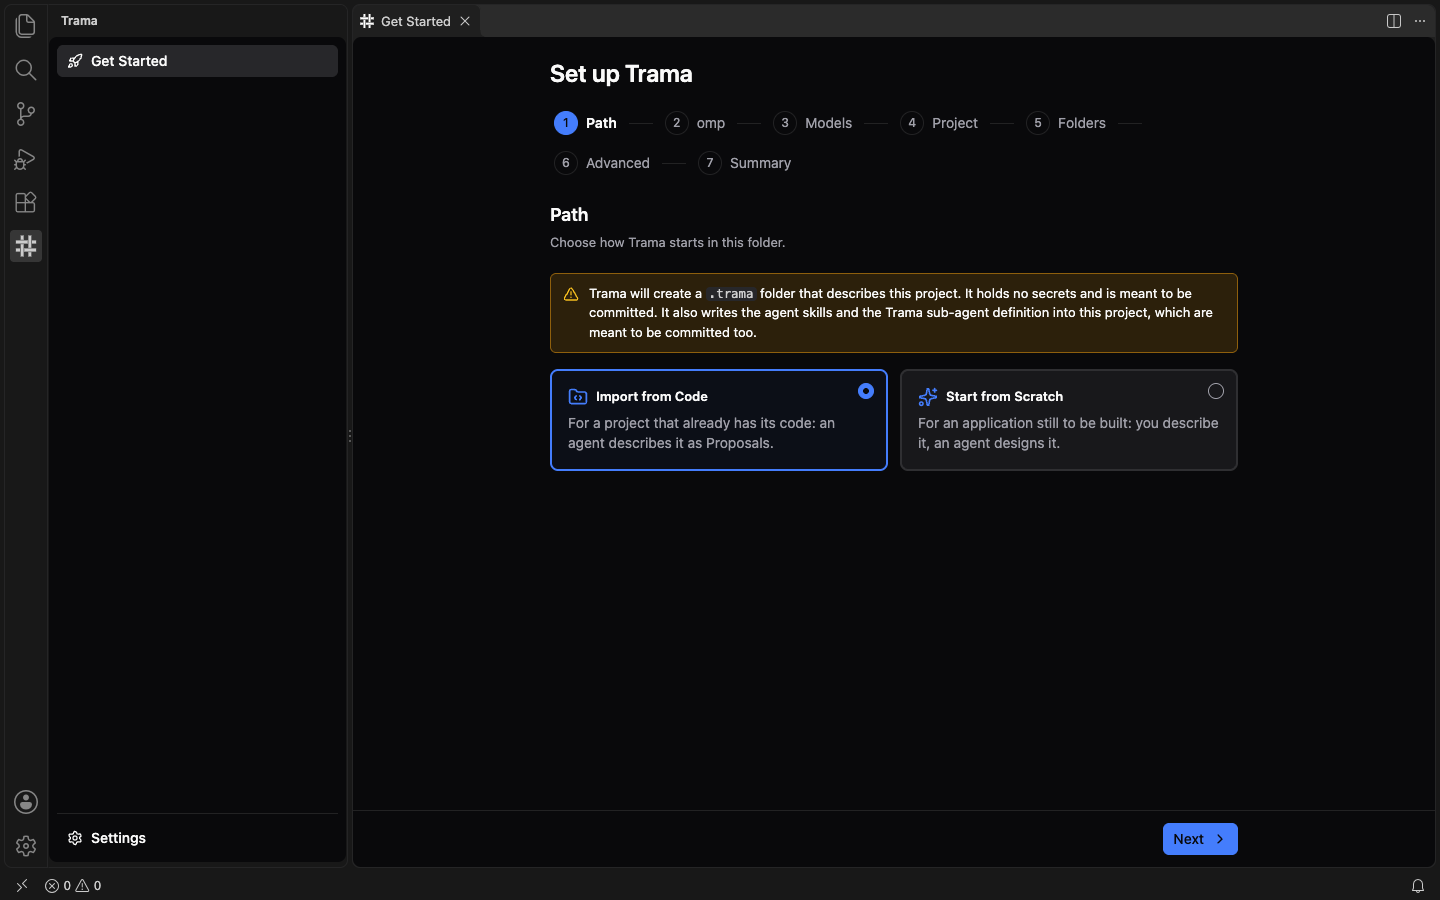This screenshot has width=1440, height=900.
Task: Click the warning triangle in the notice banner
Action: tap(571, 294)
